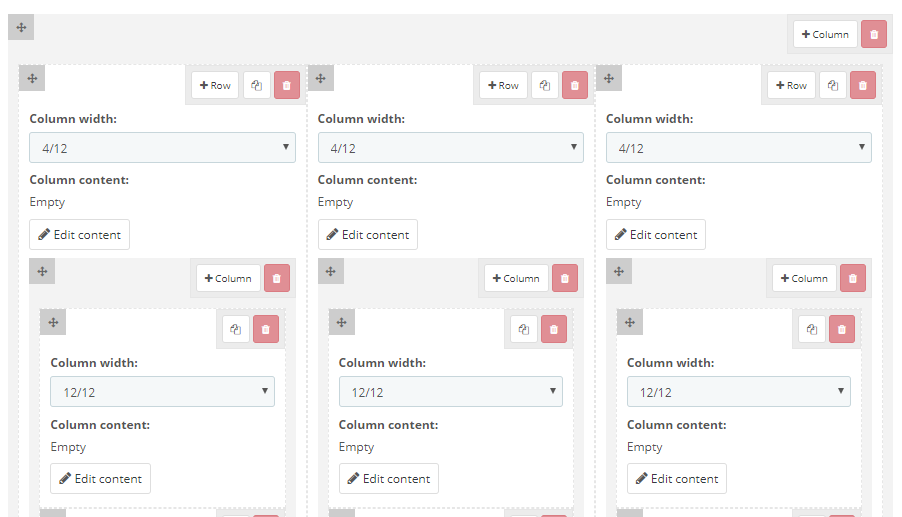Click the move handle of the third 4/12 column
This screenshot has height=517, width=902.
point(609,78)
